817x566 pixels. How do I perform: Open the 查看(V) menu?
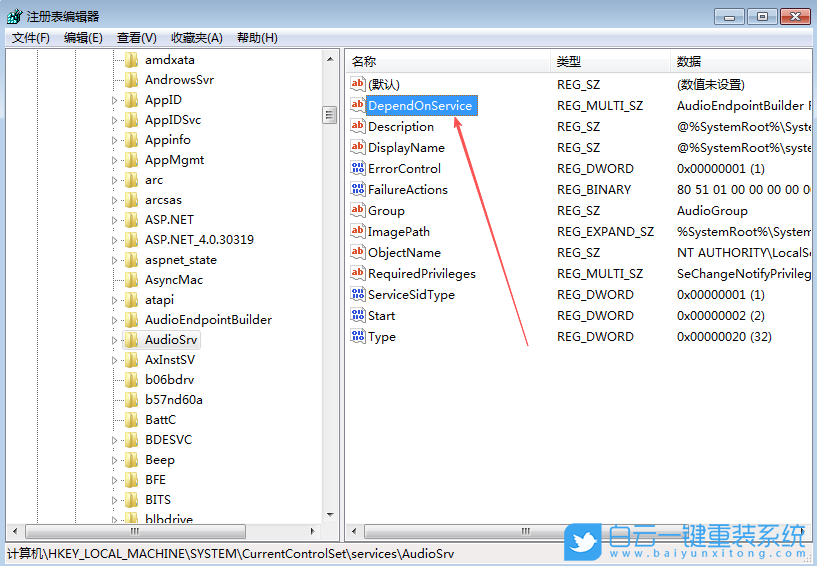click(137, 38)
